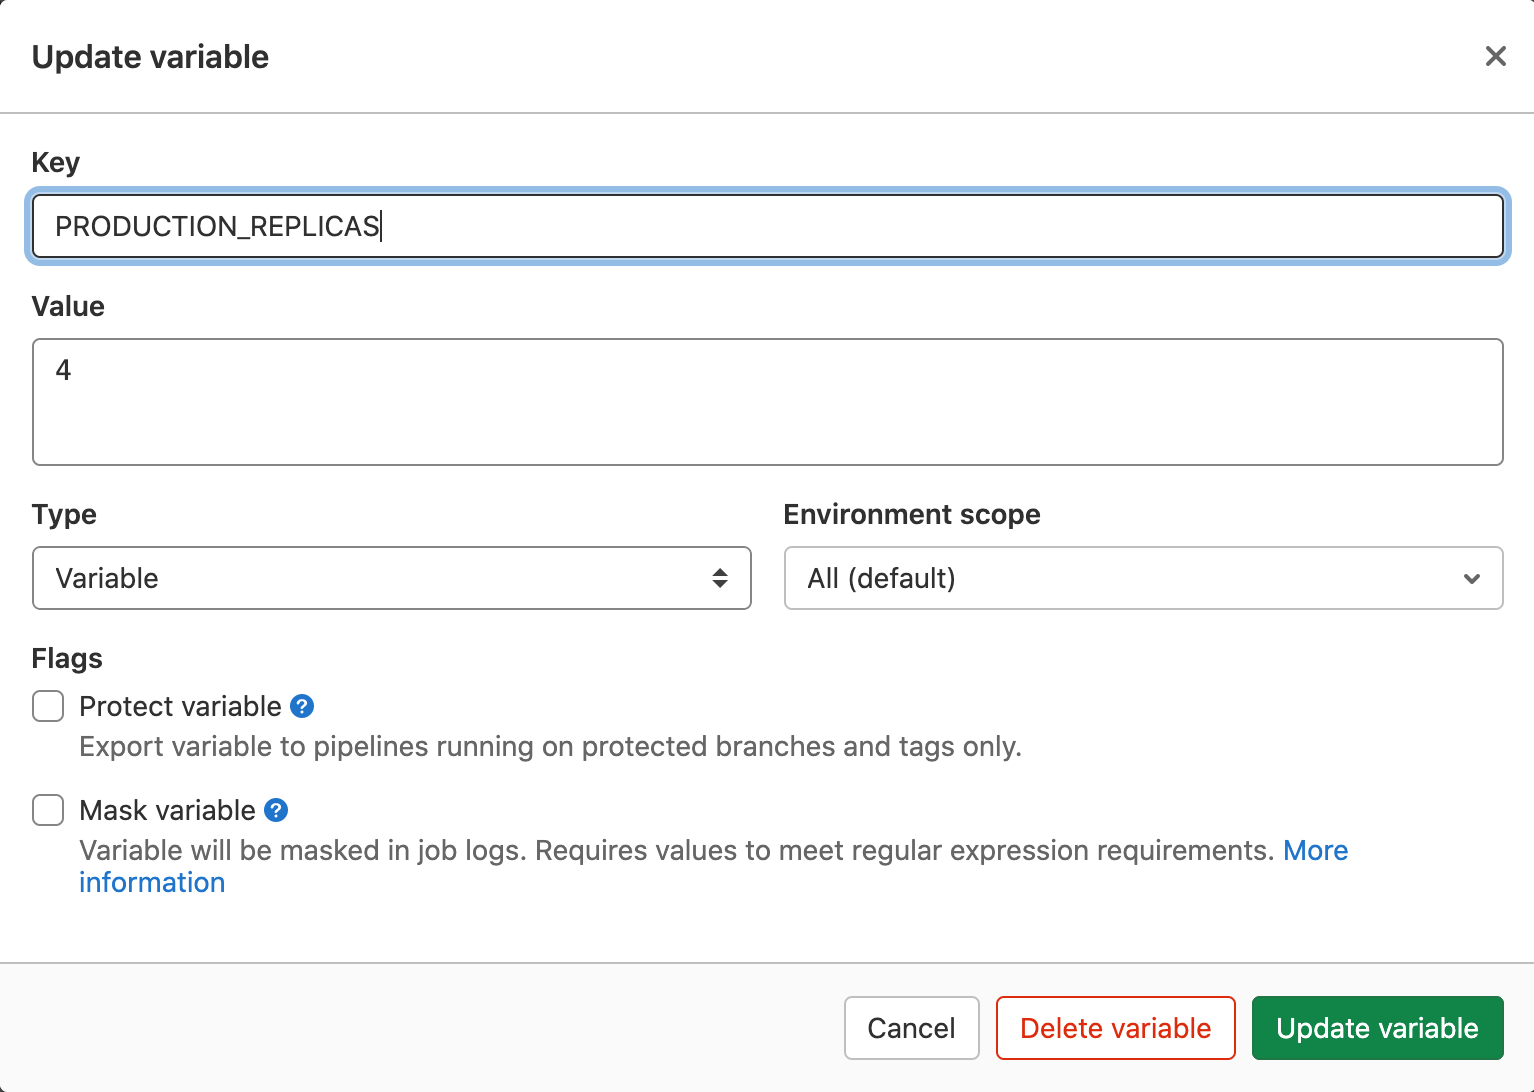Expand the All (default) scope selector
This screenshot has height=1092, width=1534.
tap(1143, 578)
